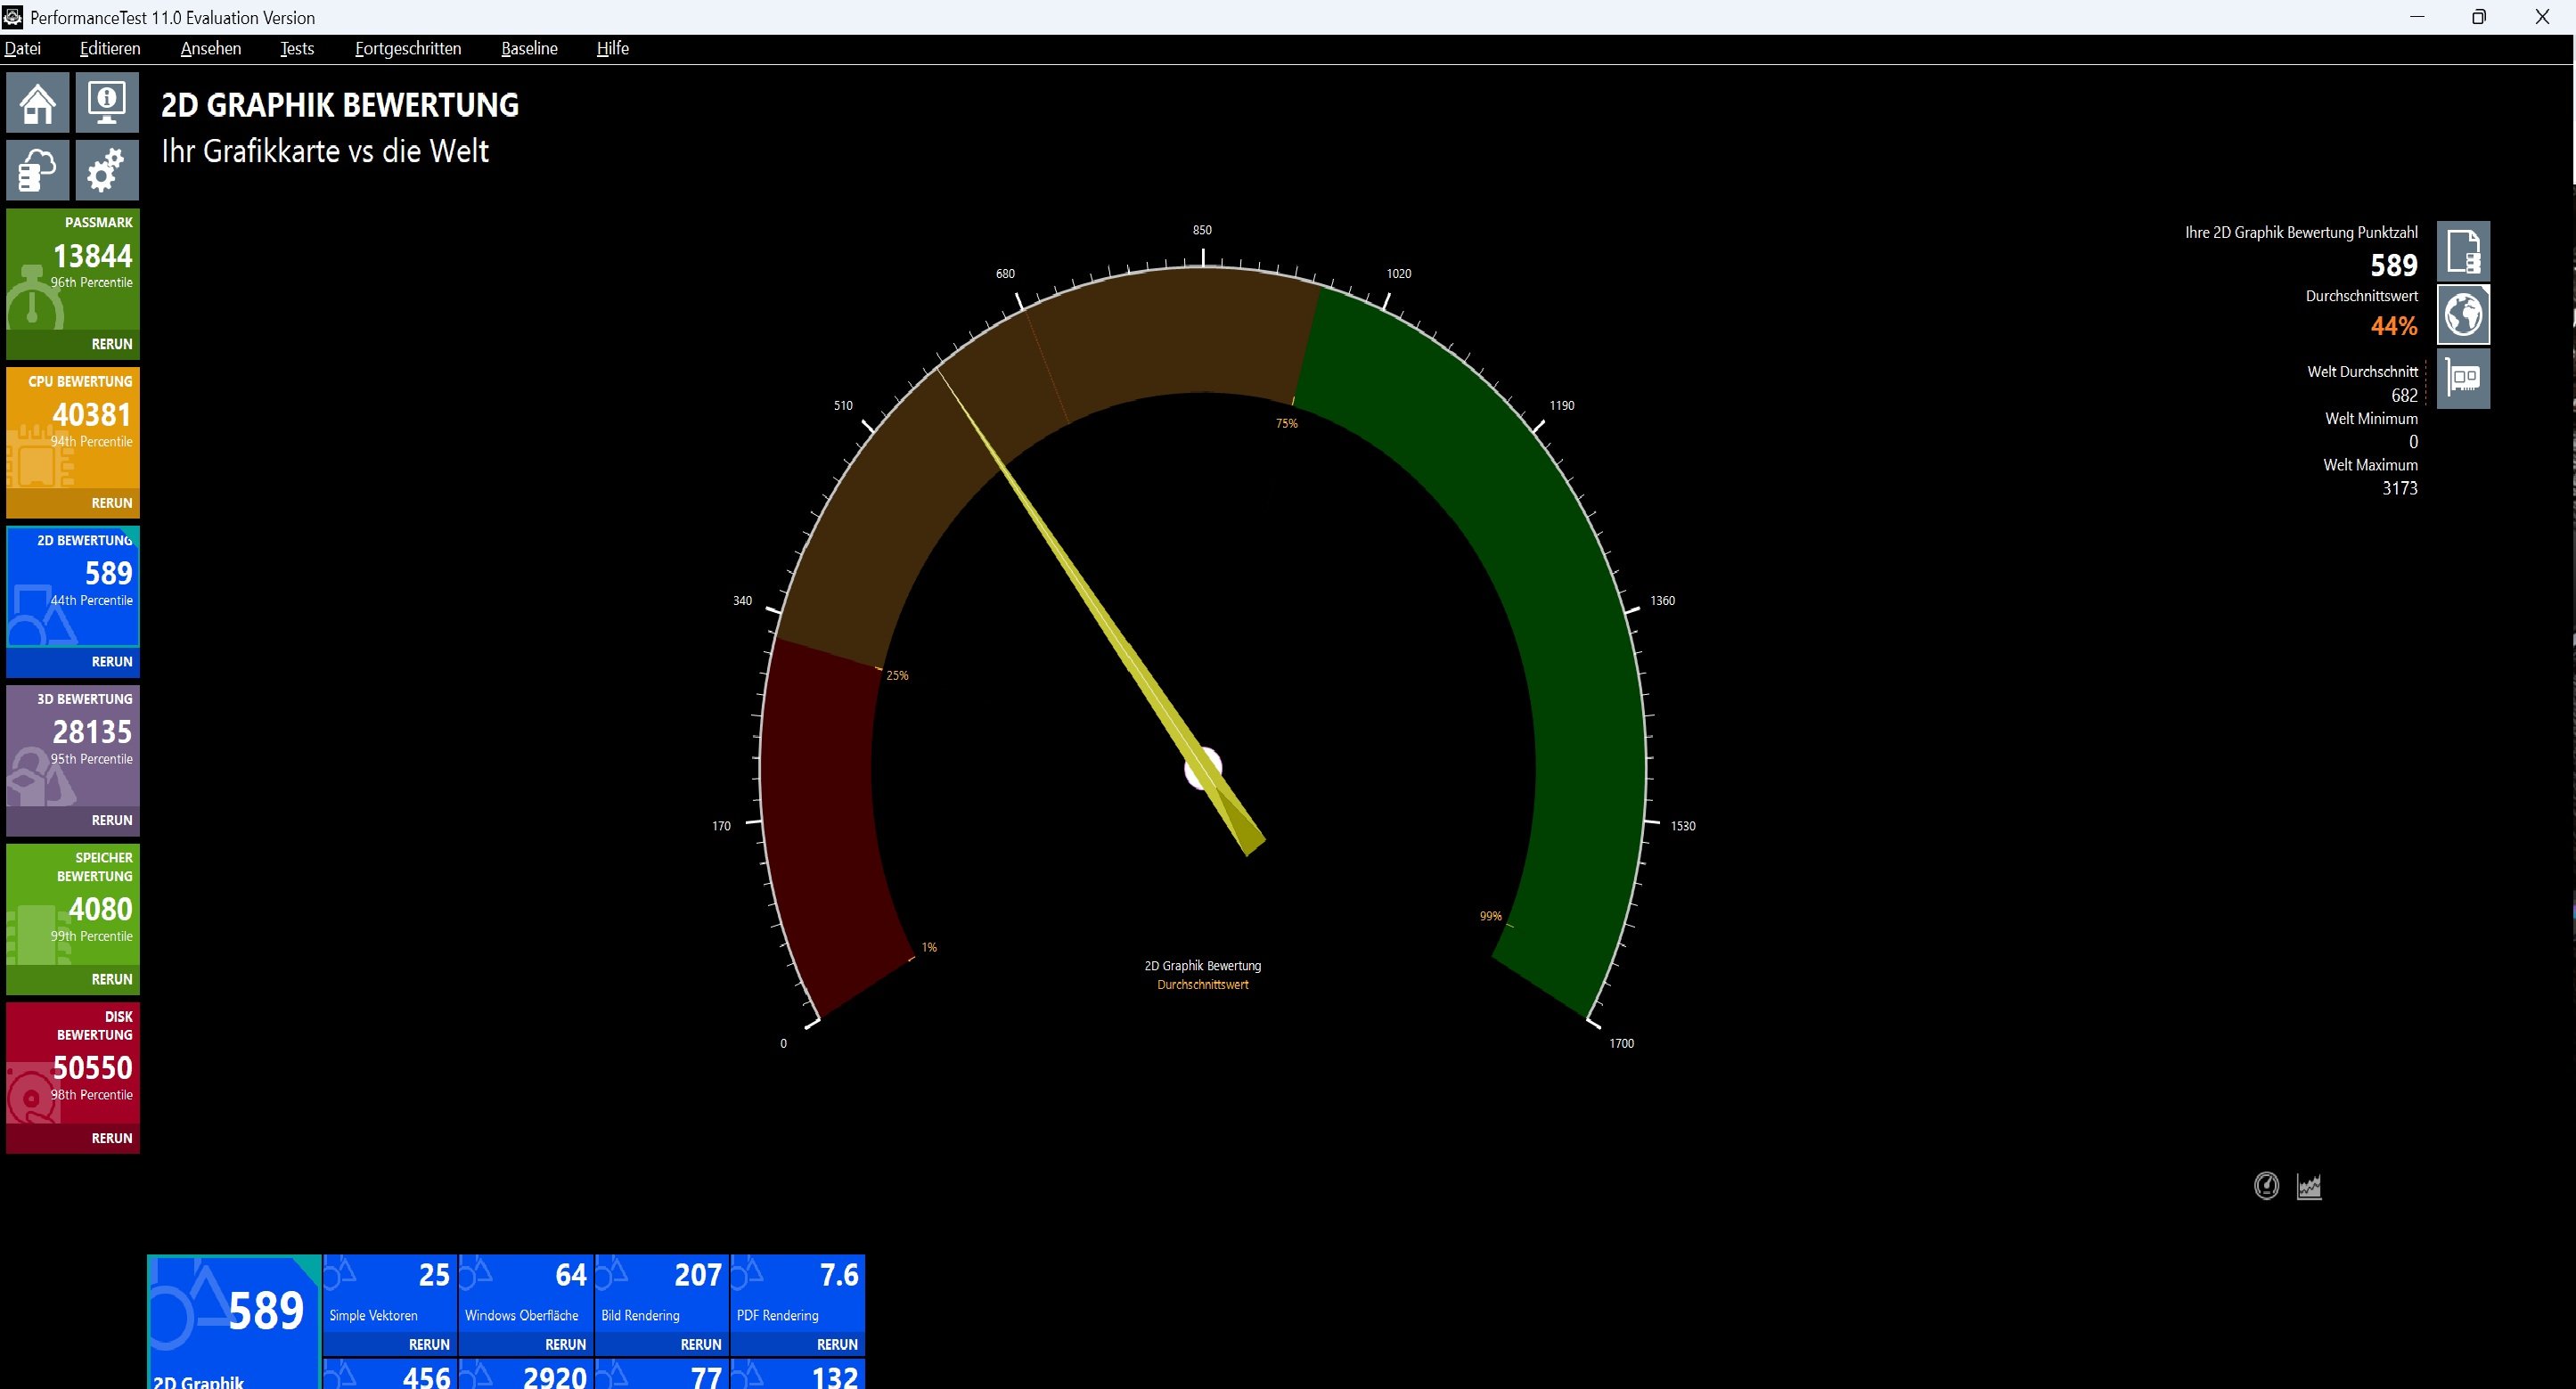Image resolution: width=2576 pixels, height=1389 pixels.
Task: Go to the Home dashboard icon
Action: point(38,102)
